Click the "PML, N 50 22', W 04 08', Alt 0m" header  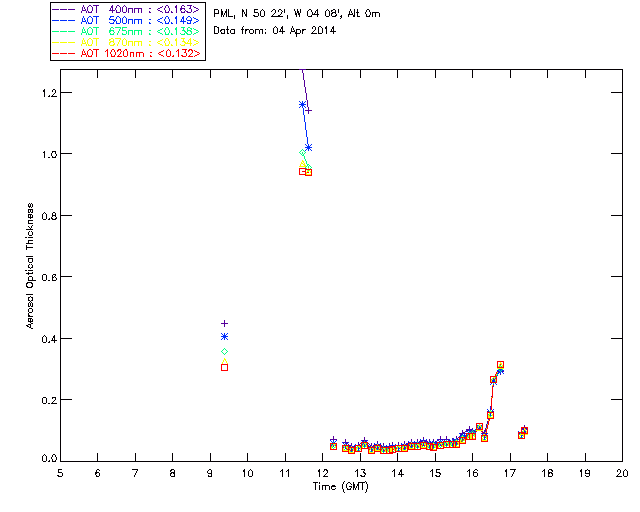[x=297, y=14]
